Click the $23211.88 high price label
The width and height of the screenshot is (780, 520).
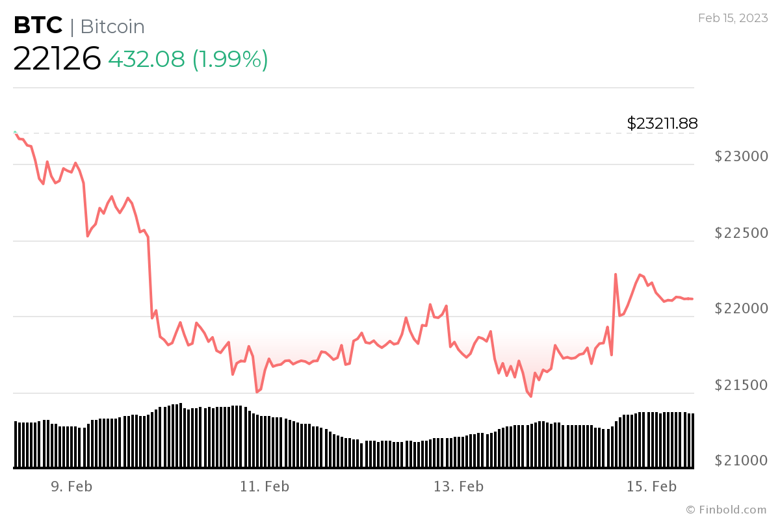pos(662,123)
